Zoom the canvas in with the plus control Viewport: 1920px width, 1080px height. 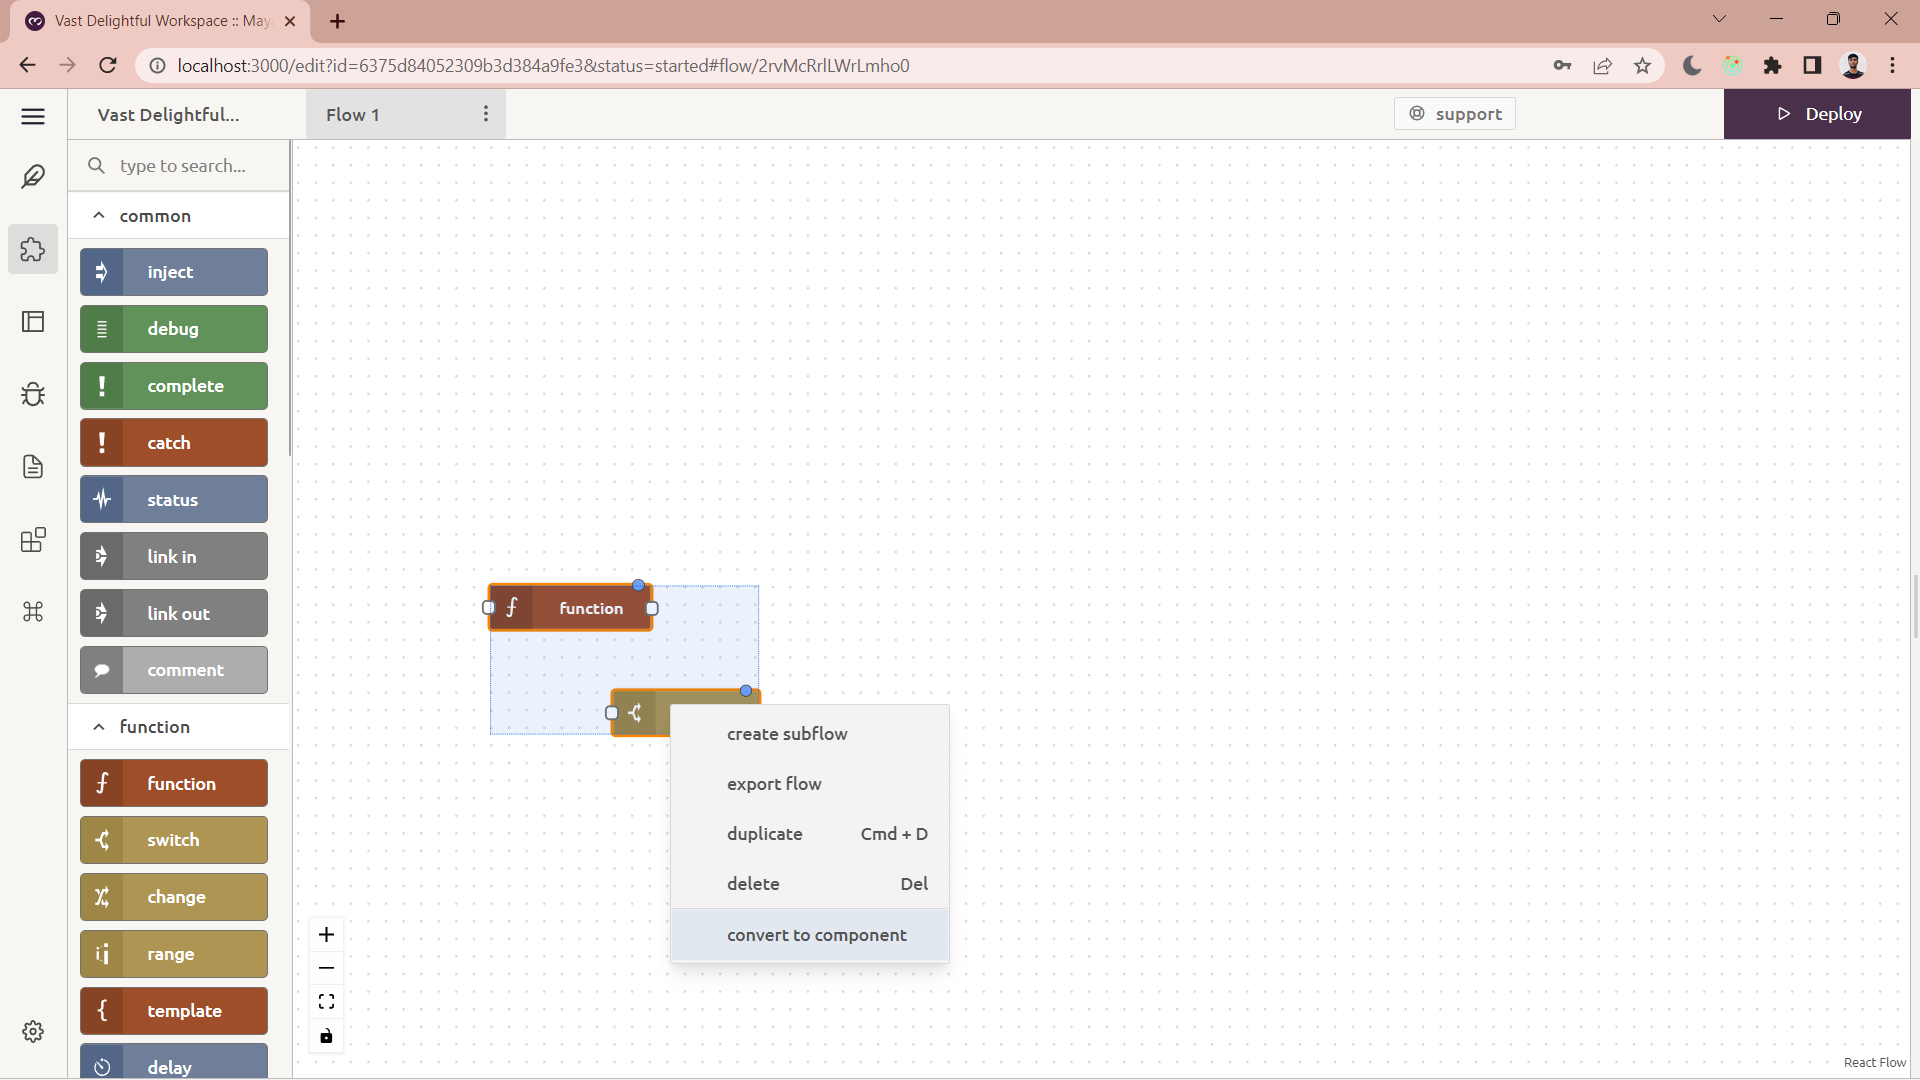(325, 934)
